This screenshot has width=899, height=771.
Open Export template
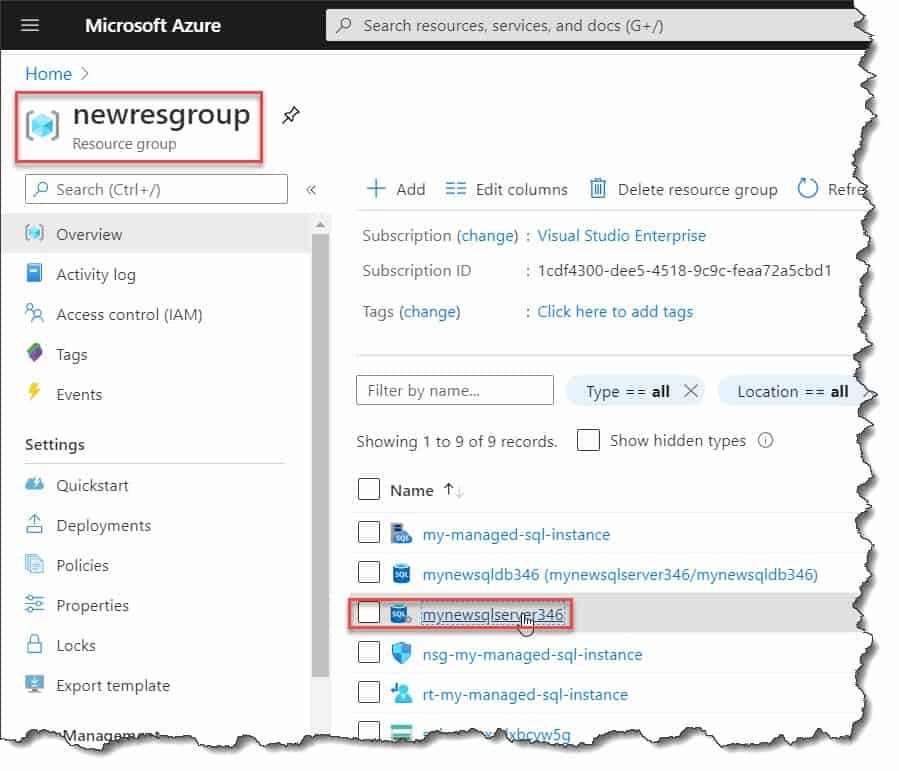coord(113,686)
